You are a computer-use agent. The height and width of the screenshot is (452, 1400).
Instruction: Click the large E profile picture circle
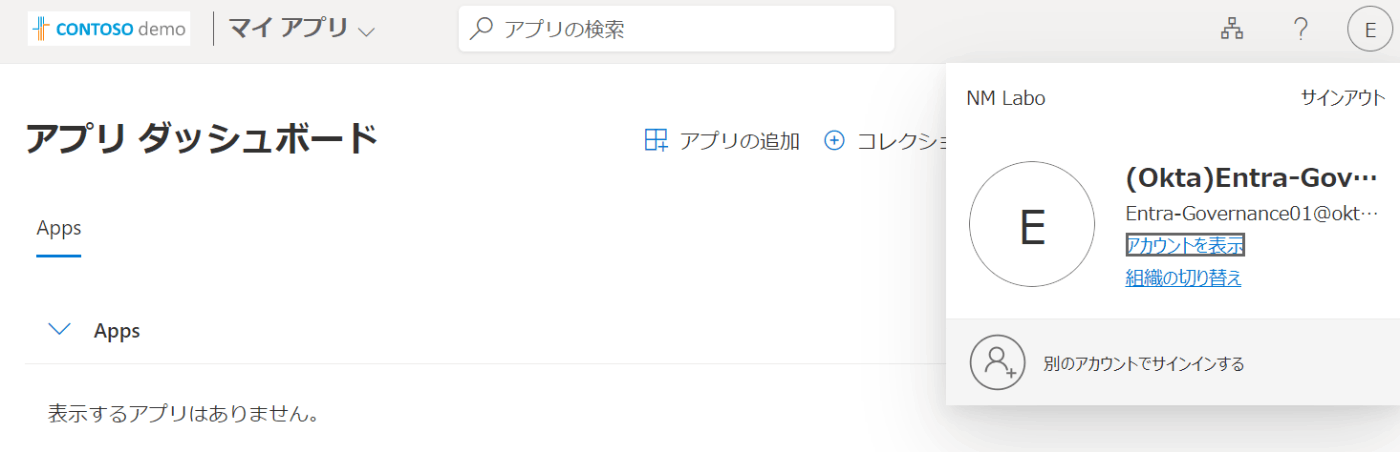click(1032, 225)
